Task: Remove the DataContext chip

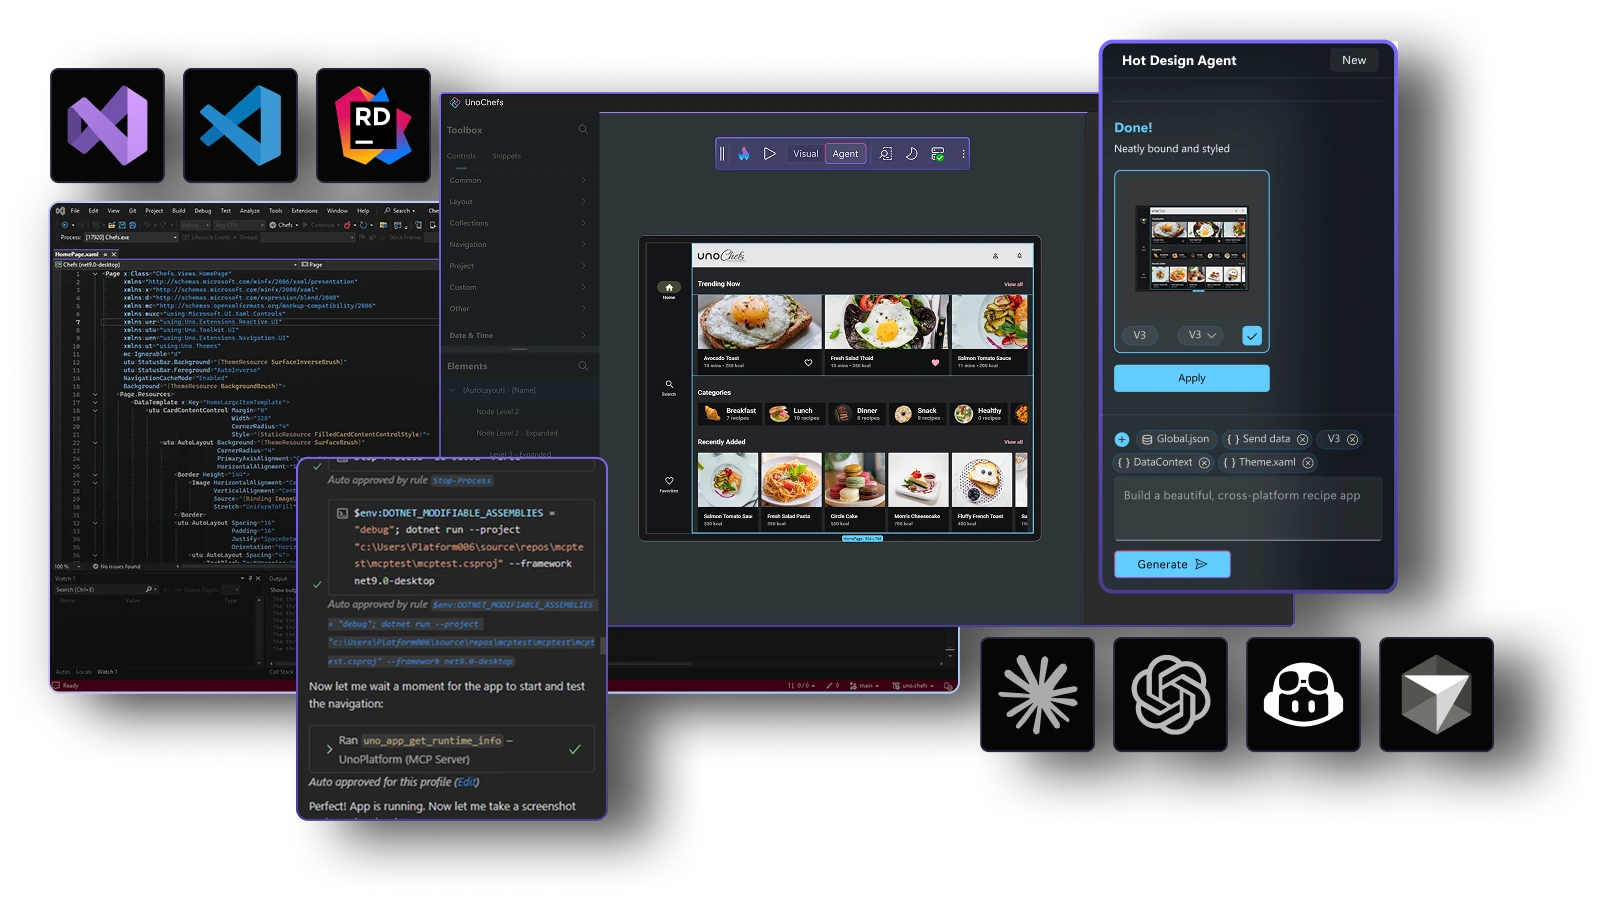Action: click(1204, 463)
